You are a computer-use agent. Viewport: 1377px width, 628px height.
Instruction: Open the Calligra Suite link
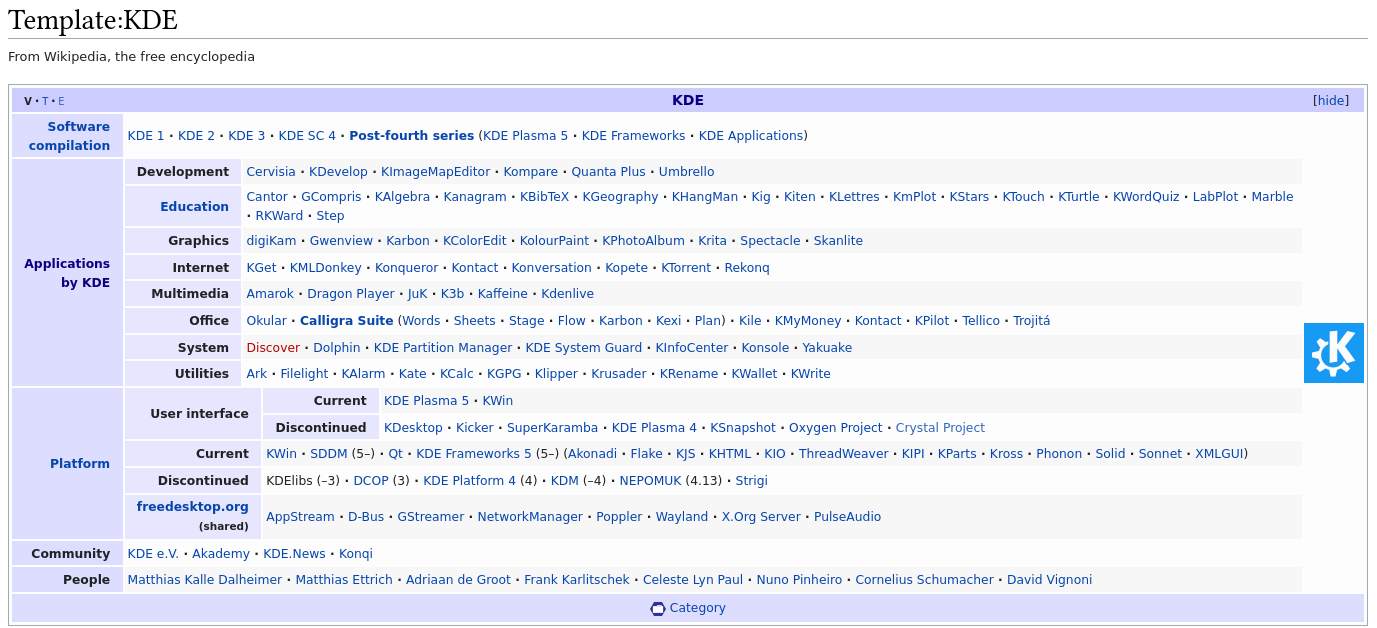click(x=346, y=321)
